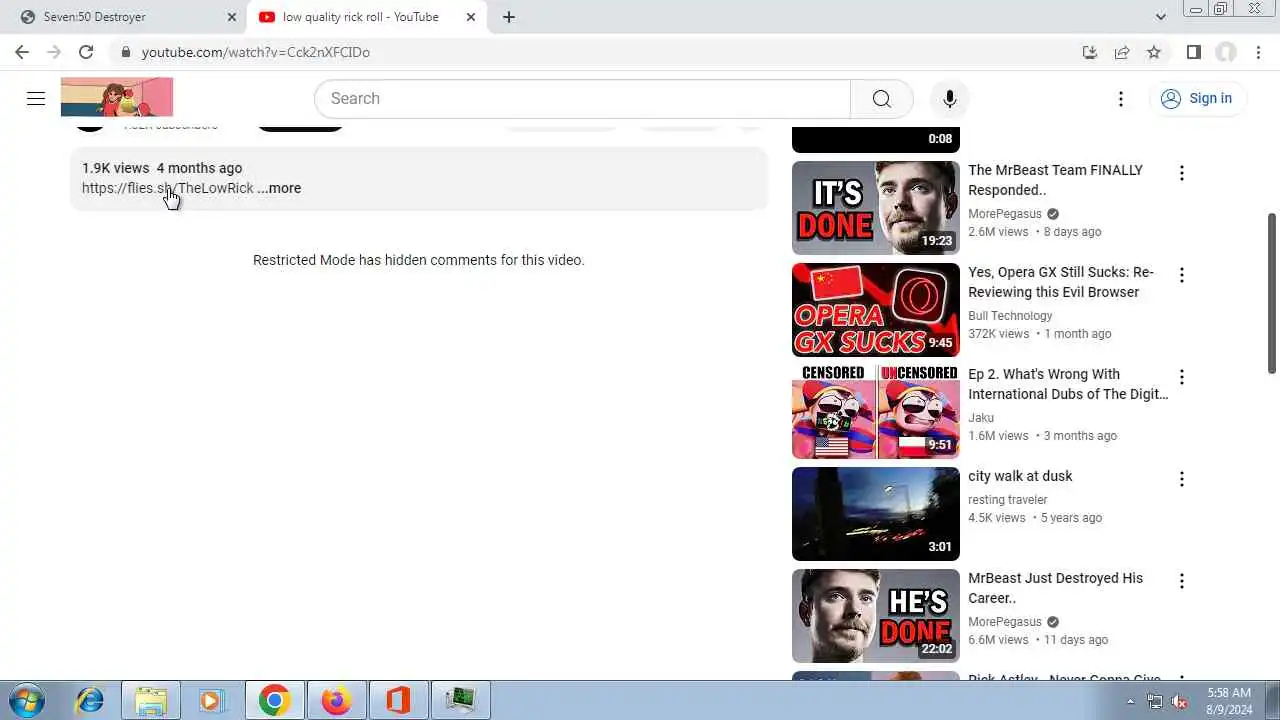Open options for Opera GX Still Sucks video
Image resolution: width=1280 pixels, height=720 pixels.
1181,275
